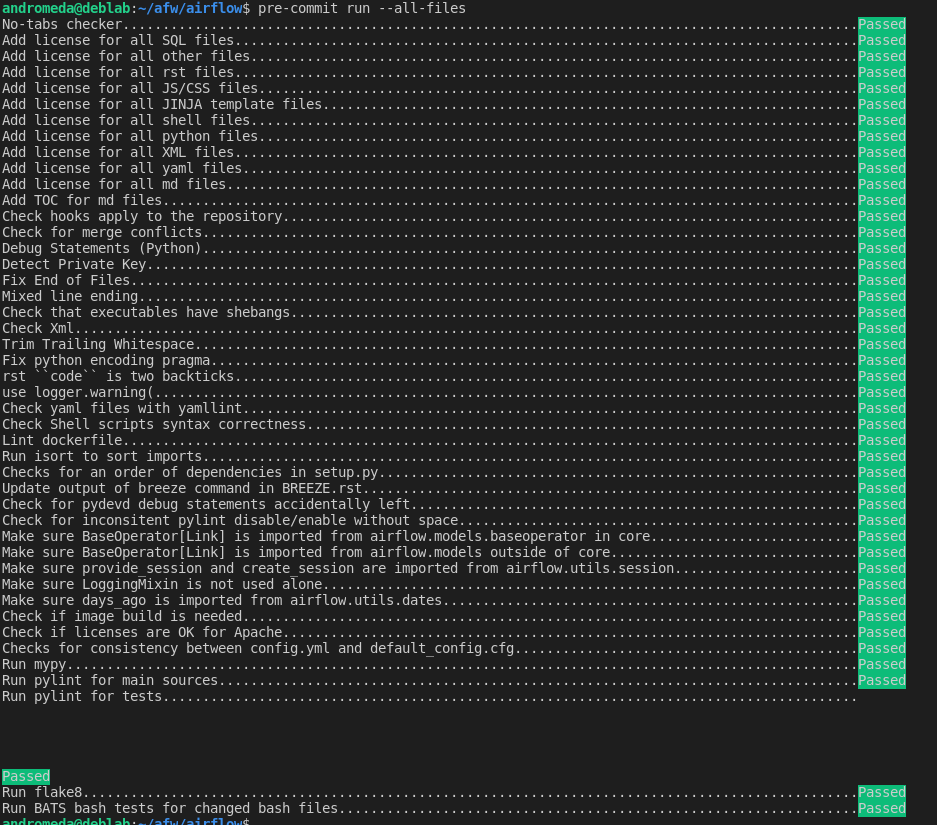Click 'Checks for an order of dependencies in setup.py'
The image size is (937, 825).
tap(190, 473)
